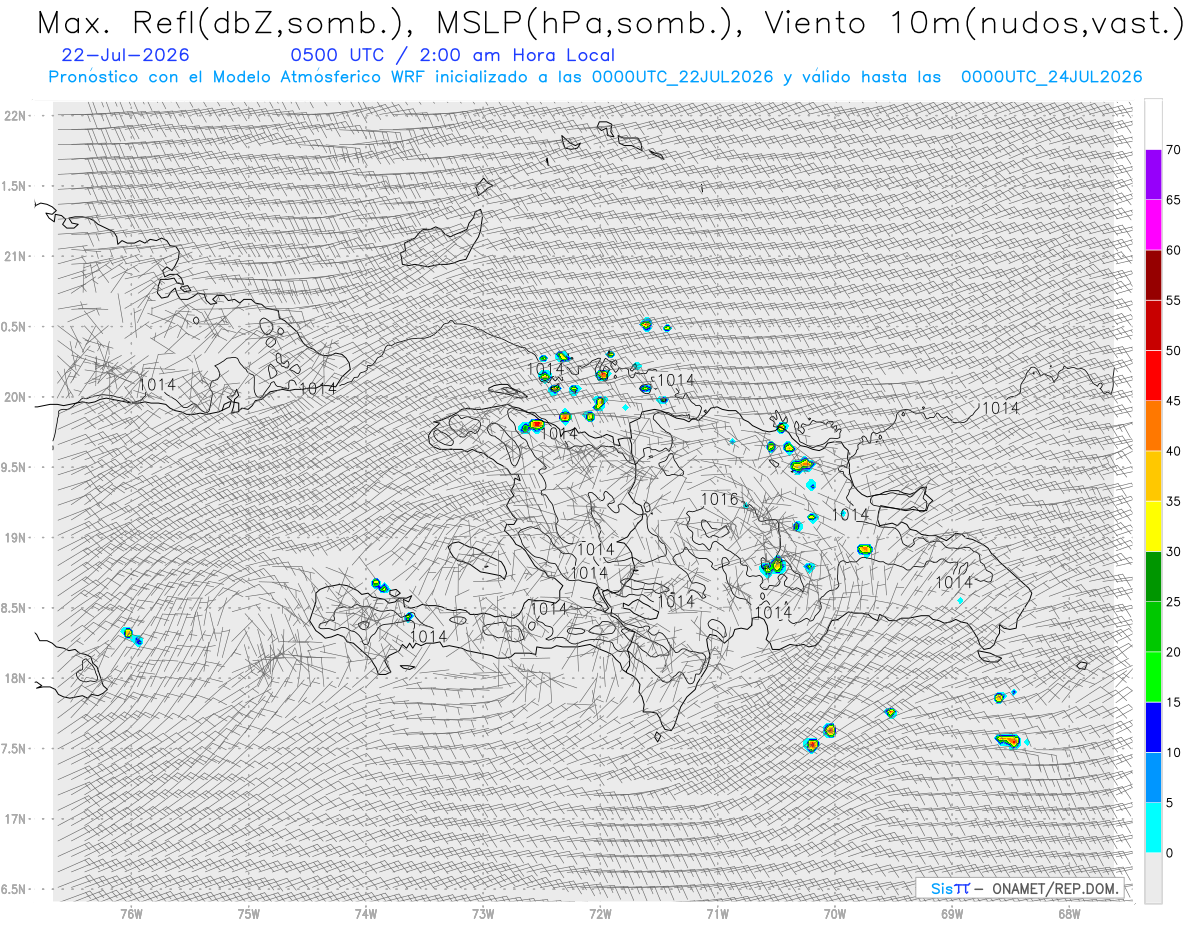Click the 'Pronóstico con el Modelo Atmósferico WRF' subtitle
1200x927 pixels.
[238, 76]
